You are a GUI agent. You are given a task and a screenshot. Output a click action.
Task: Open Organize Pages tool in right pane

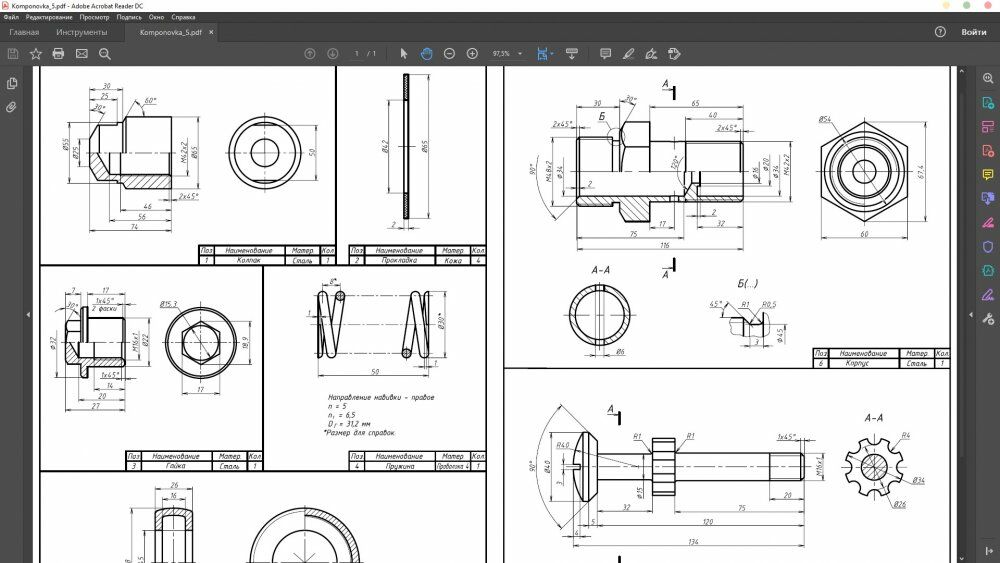tap(988, 126)
